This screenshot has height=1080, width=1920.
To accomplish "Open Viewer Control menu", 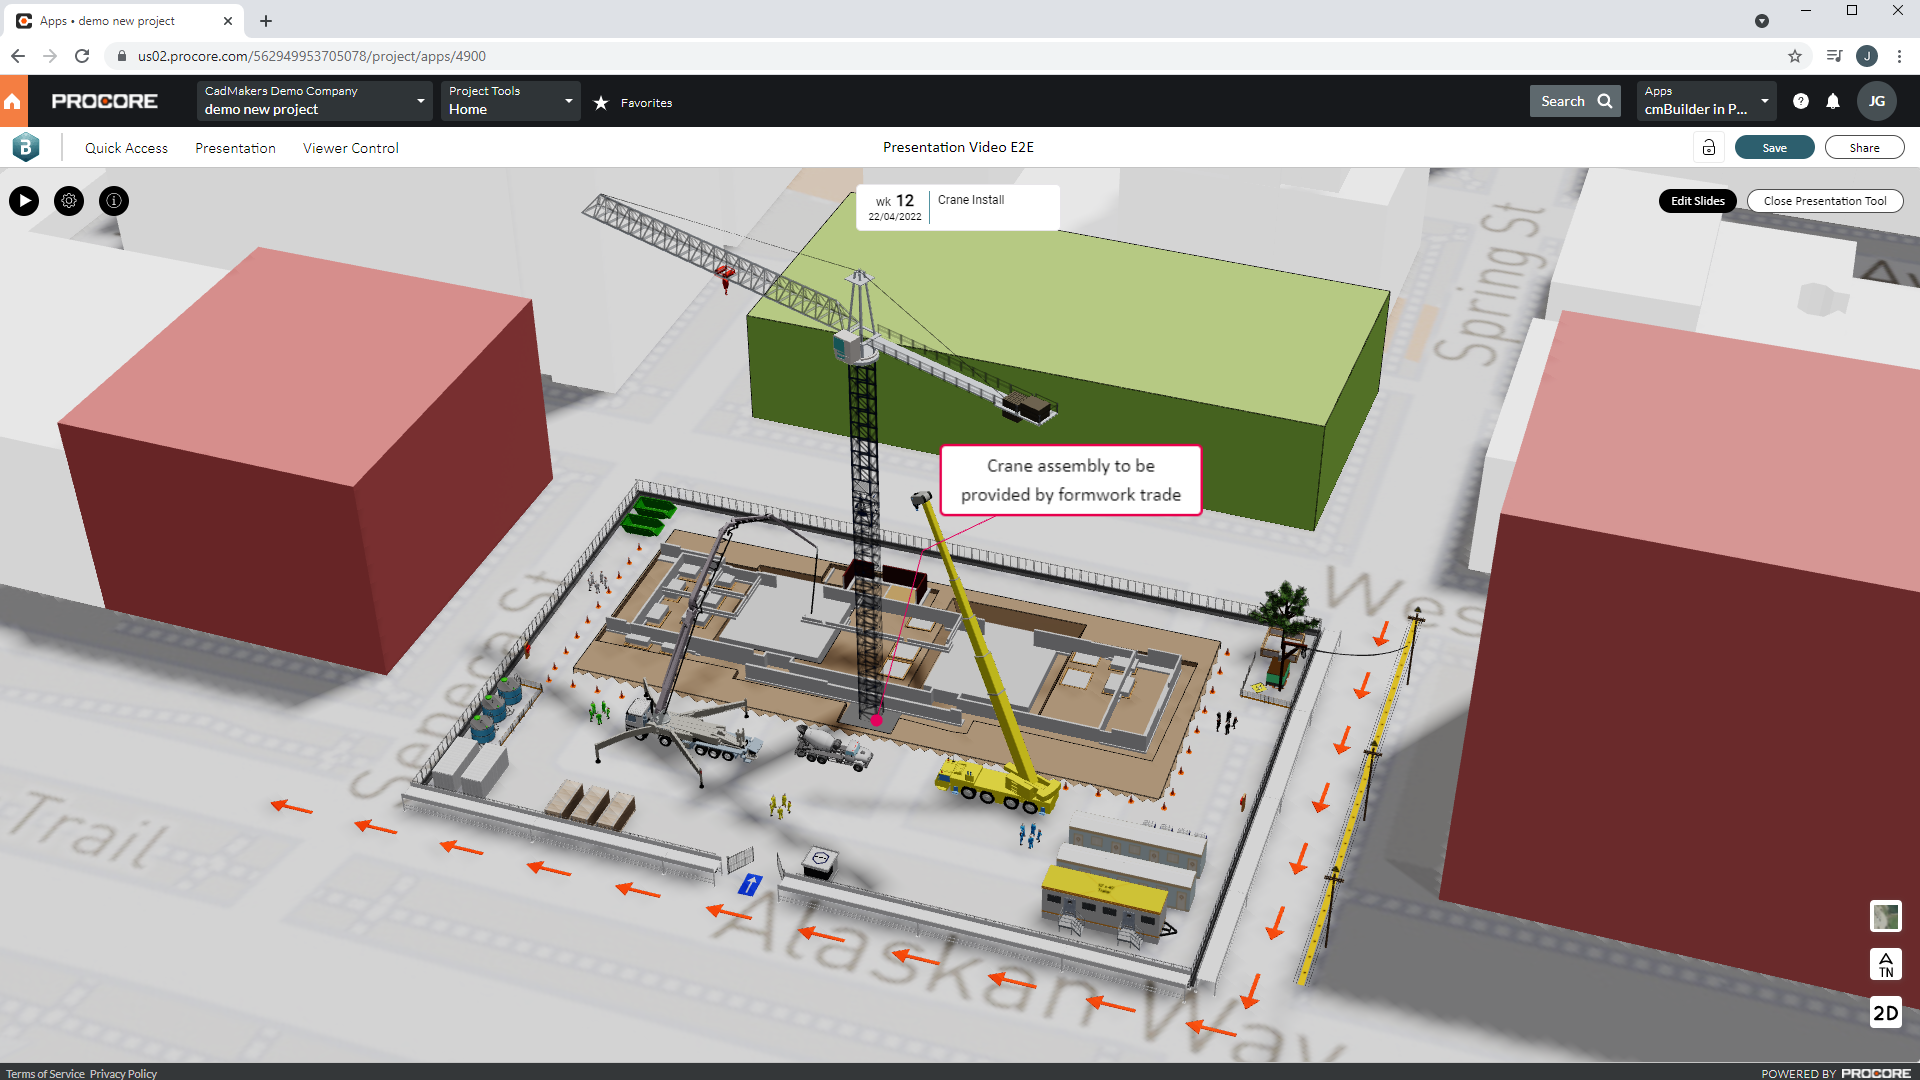I will tap(351, 148).
